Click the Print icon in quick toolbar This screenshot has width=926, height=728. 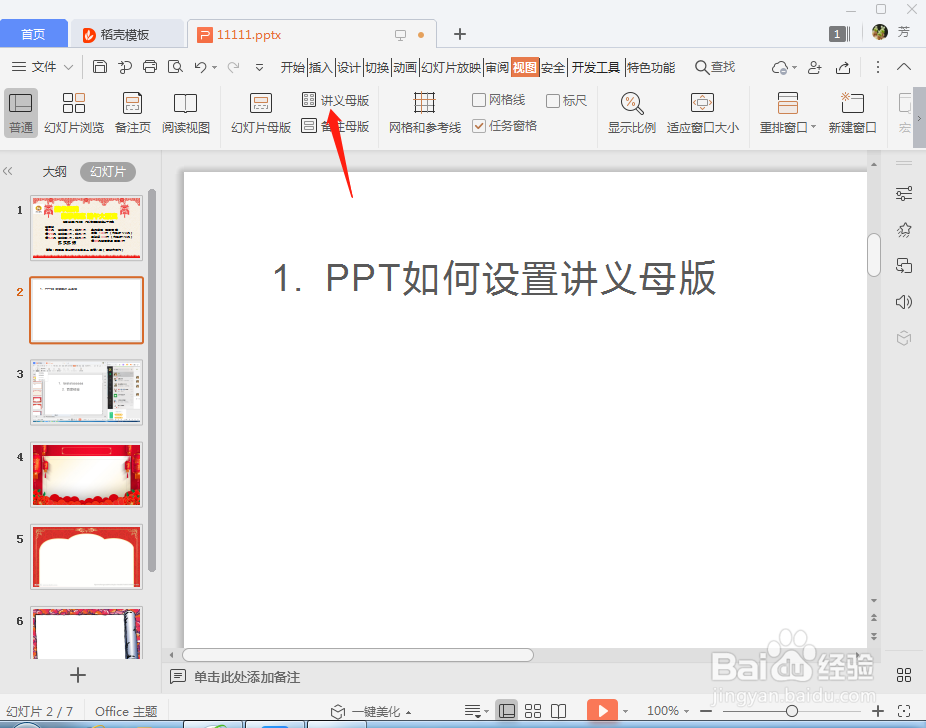tap(150, 67)
